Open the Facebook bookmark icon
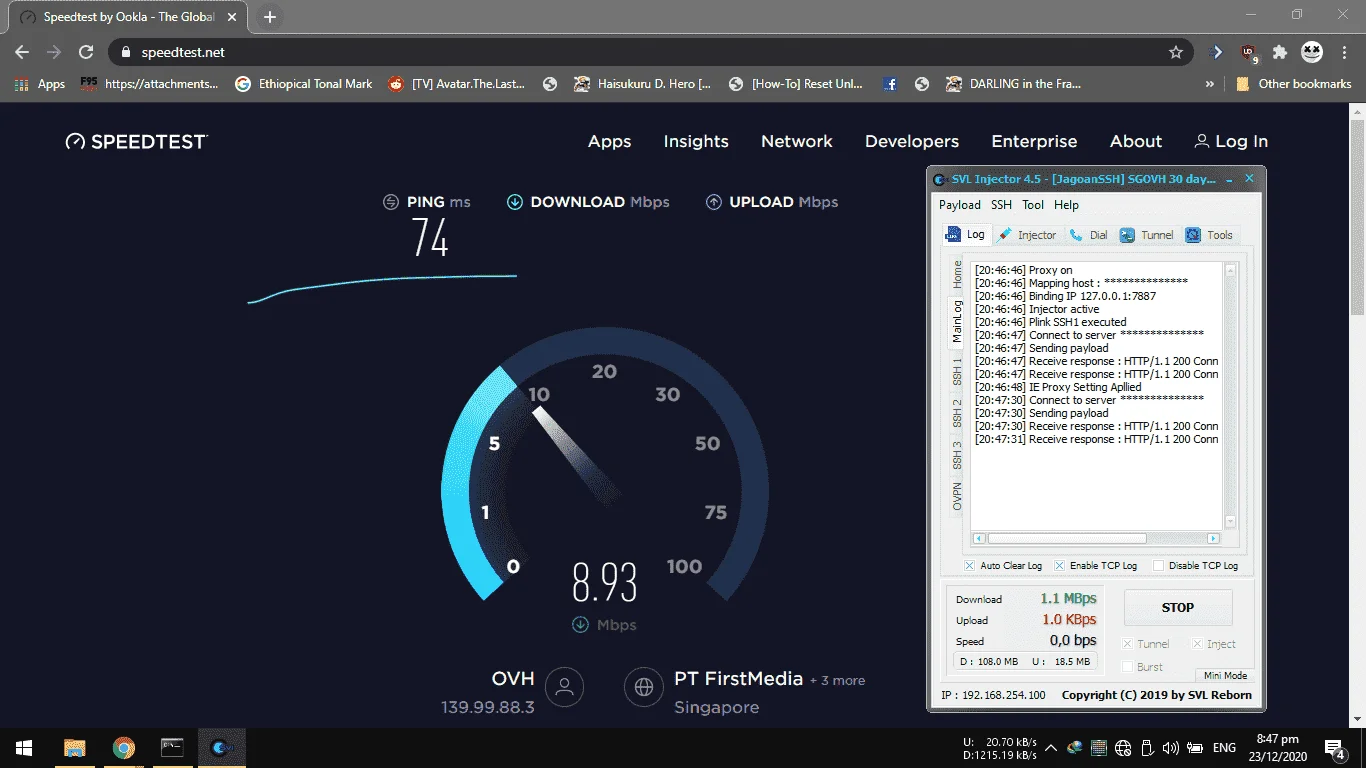 point(890,84)
